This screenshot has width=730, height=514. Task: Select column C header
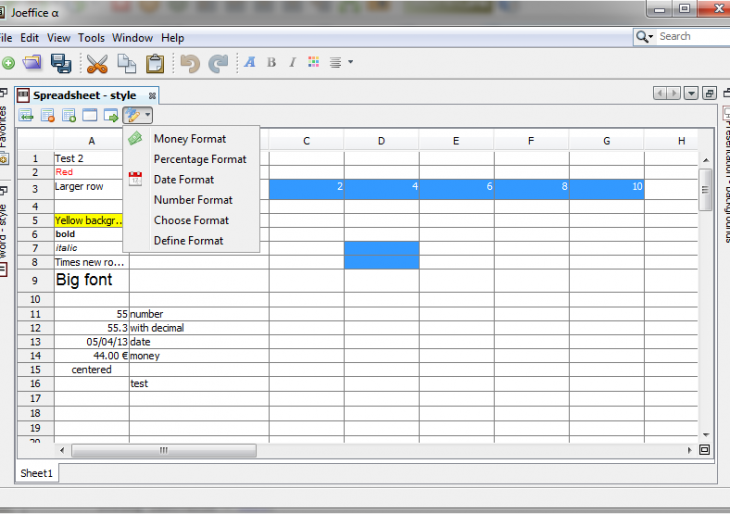(306, 141)
